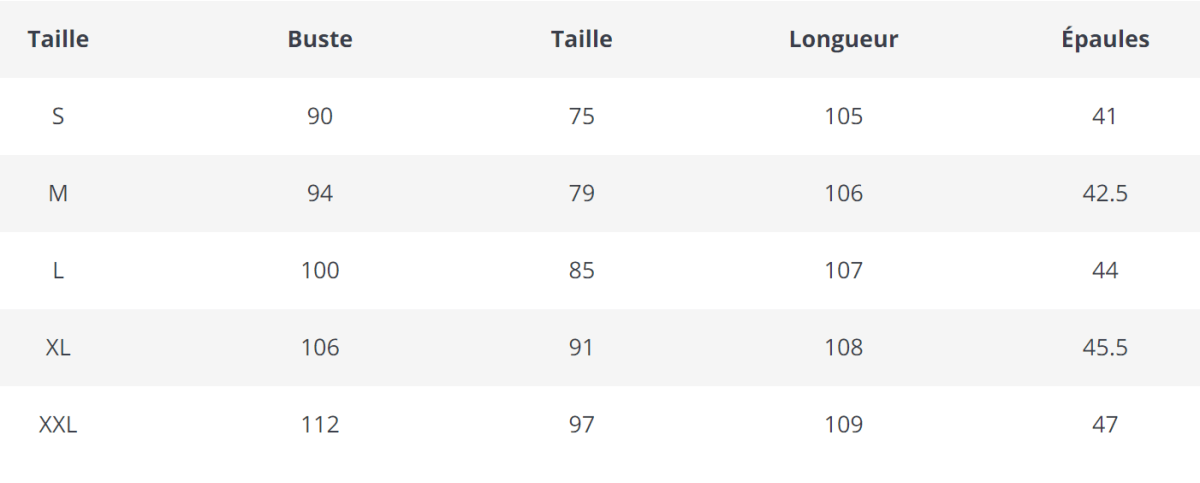Select shoulder value 45.5 for XL
Image resolution: width=1200 pixels, height=483 pixels.
click(x=1105, y=348)
